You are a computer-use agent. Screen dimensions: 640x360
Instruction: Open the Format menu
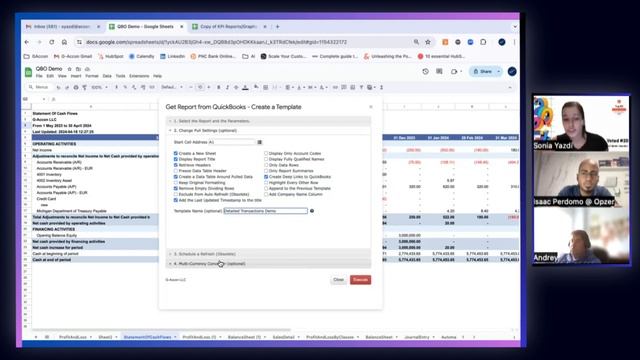(92, 76)
